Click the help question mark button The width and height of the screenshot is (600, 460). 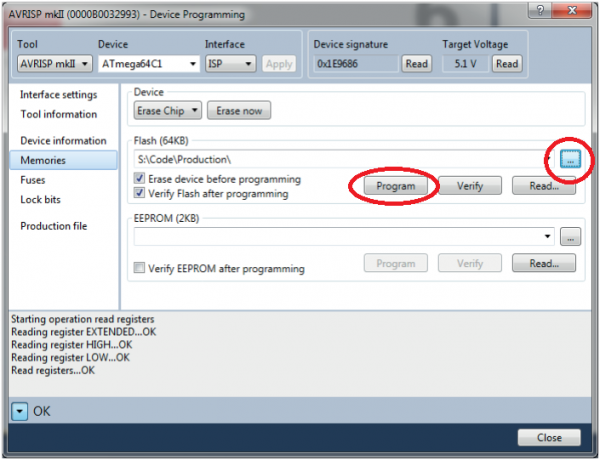[x=540, y=10]
